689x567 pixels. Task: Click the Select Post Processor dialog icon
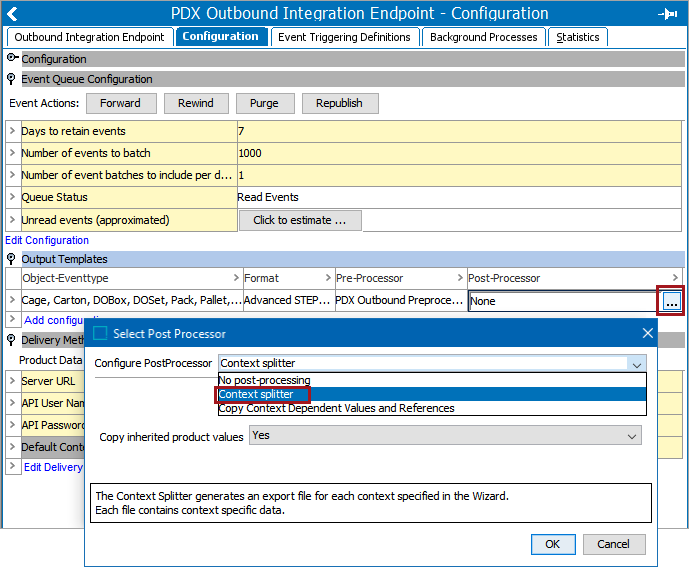coord(100,333)
